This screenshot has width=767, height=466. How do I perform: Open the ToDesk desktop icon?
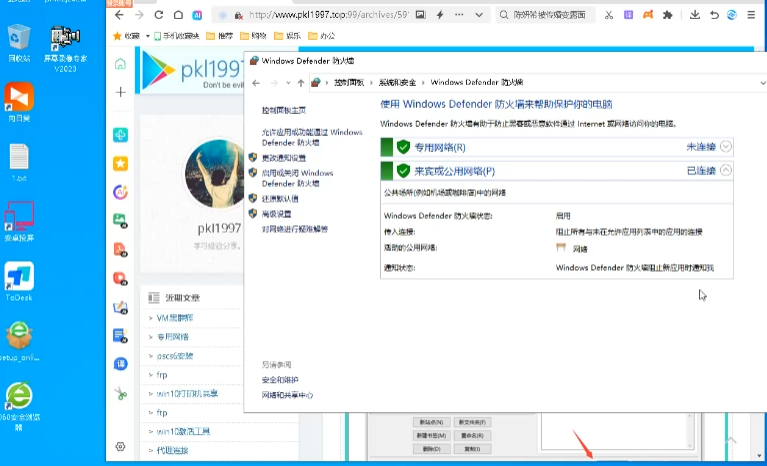pos(19,281)
